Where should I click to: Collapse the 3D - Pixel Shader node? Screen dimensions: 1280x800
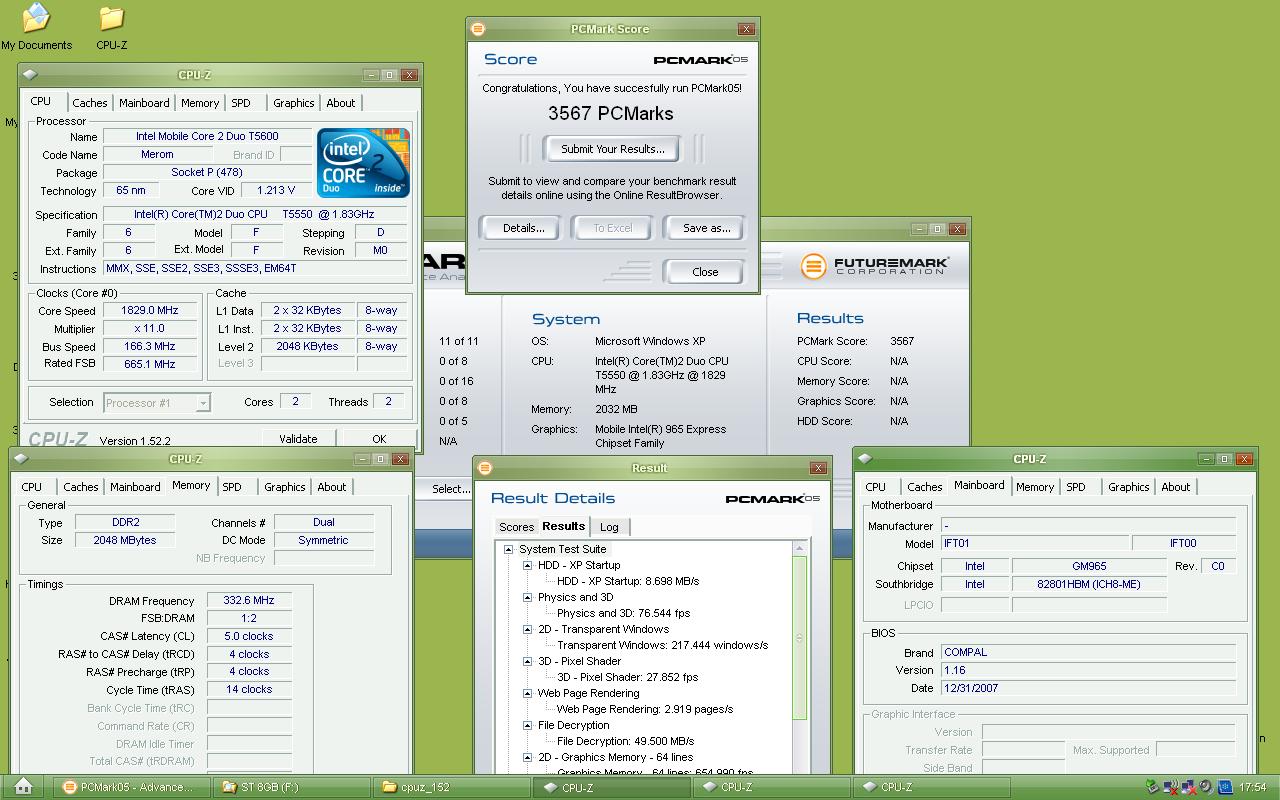527,661
